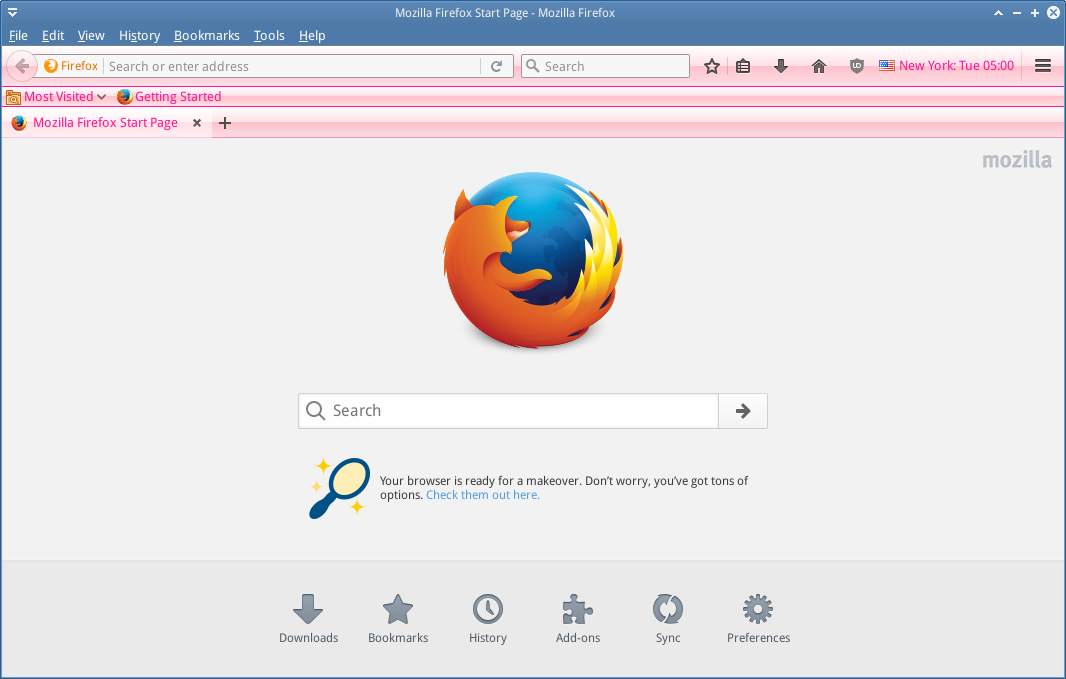Open the Tools menu
Image resolution: width=1066 pixels, height=679 pixels.
pos(269,35)
